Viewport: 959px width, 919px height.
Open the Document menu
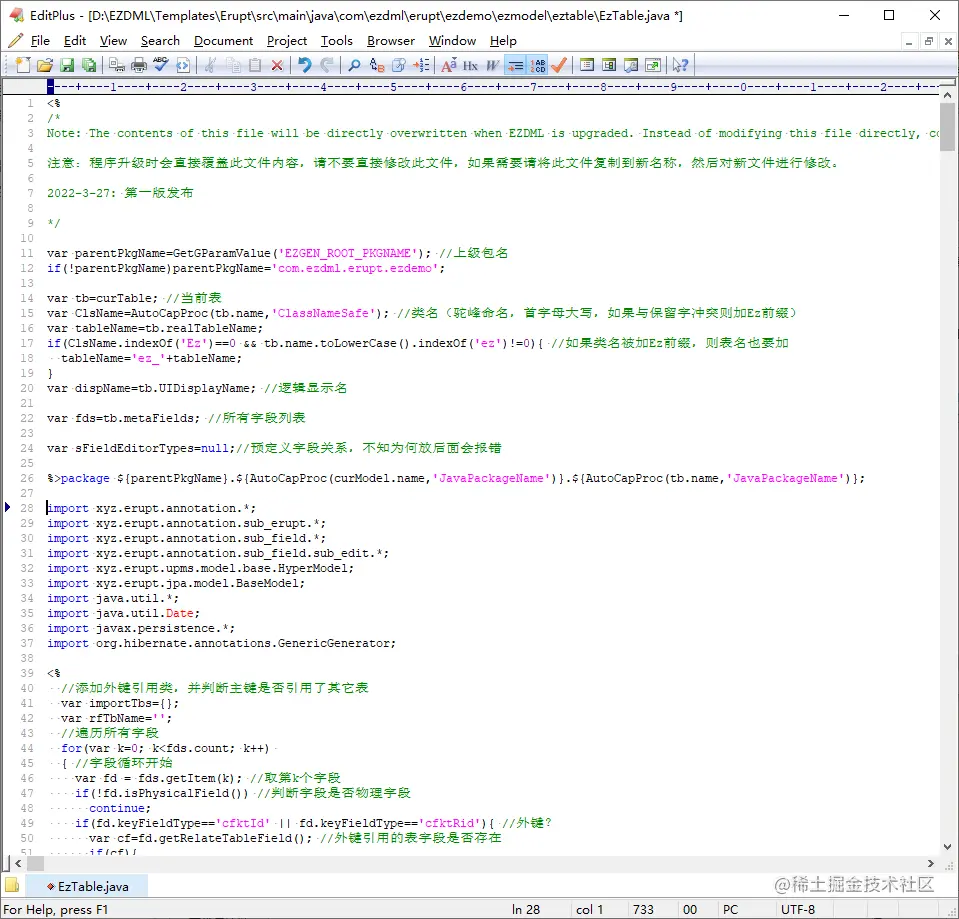click(223, 41)
